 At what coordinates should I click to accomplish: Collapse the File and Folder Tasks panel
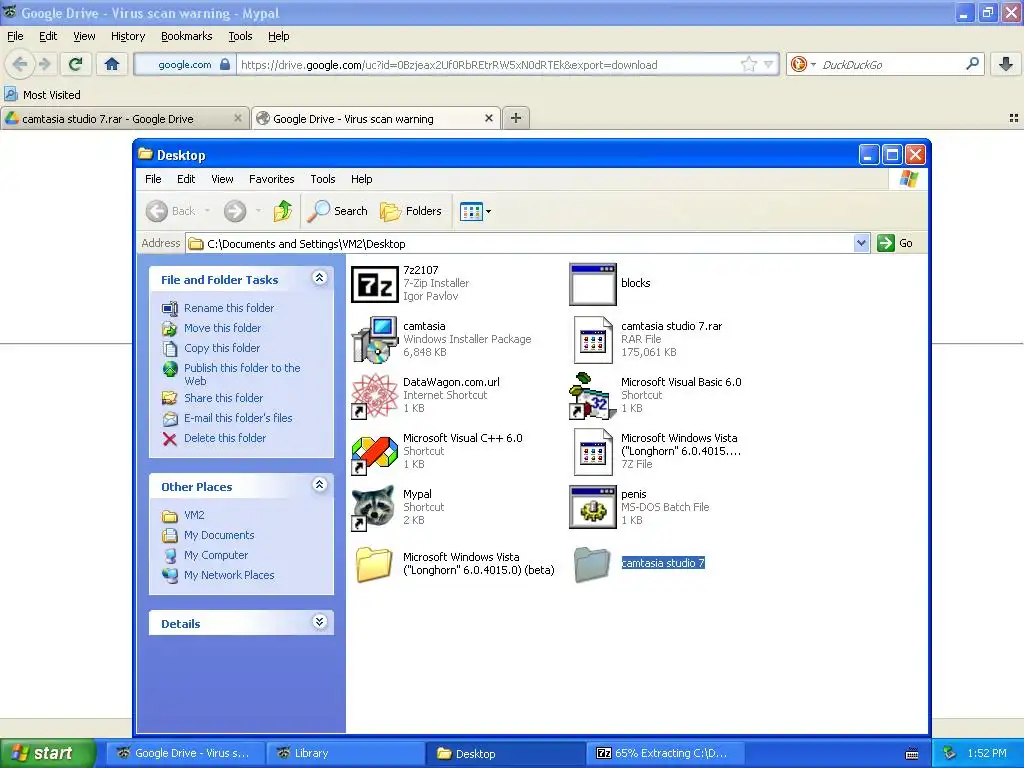pos(319,278)
